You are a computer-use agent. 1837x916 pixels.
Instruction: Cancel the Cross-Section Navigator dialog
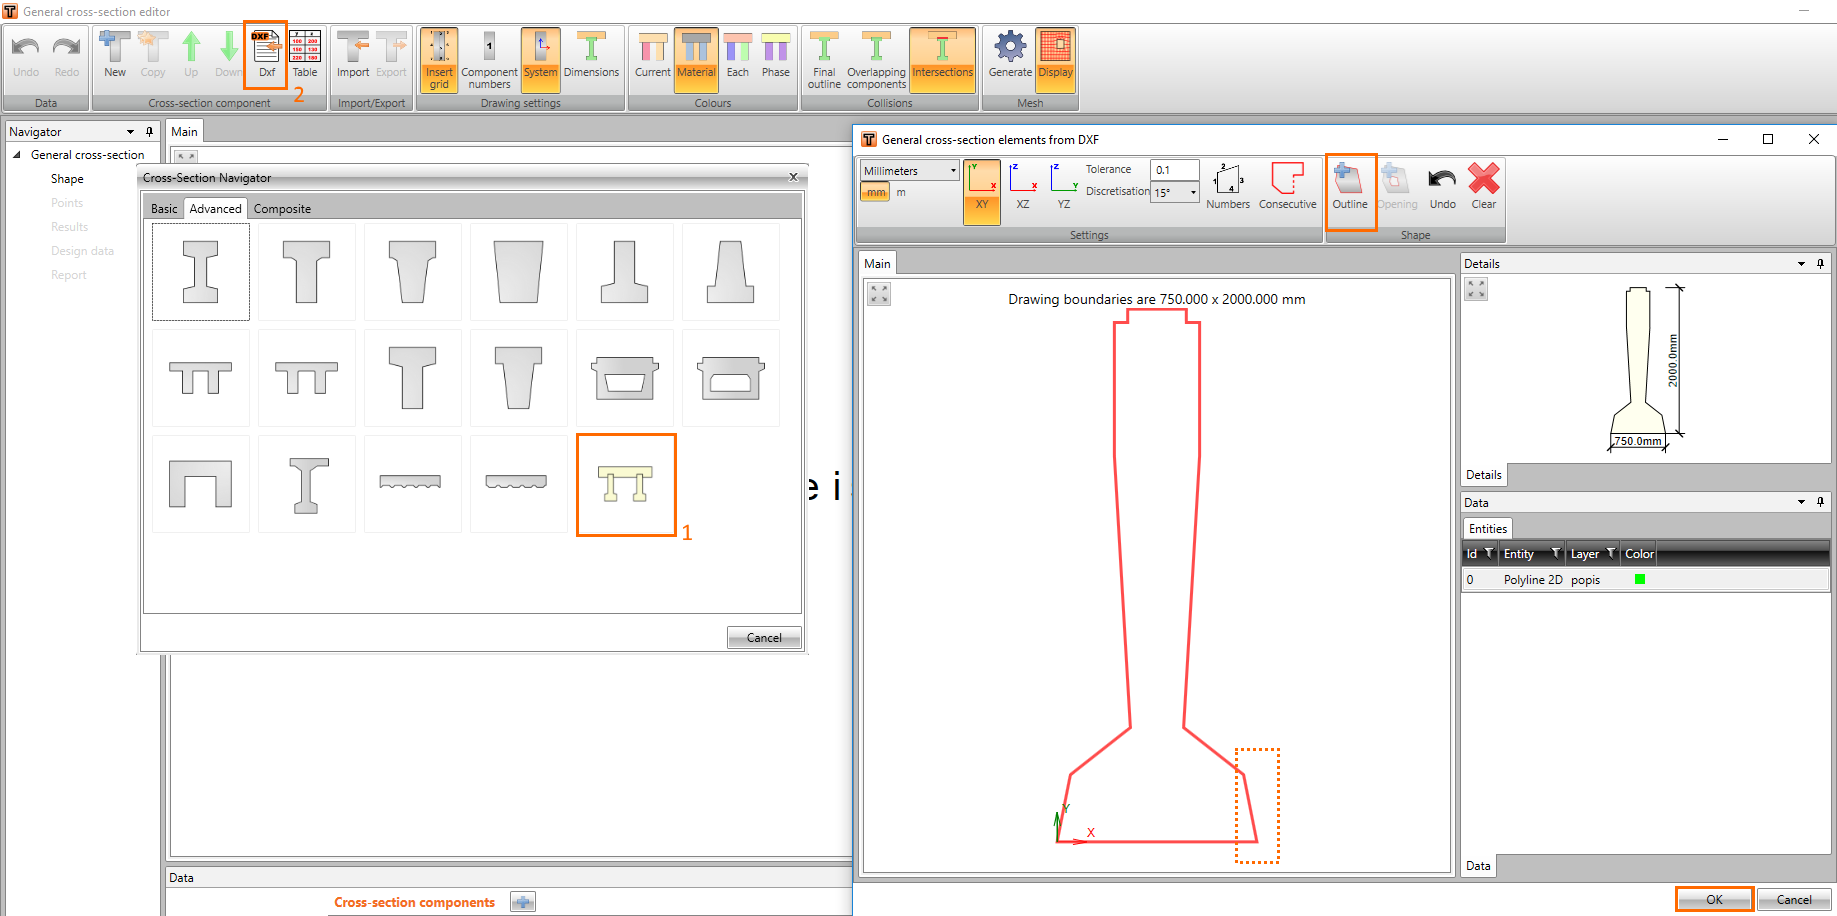(x=764, y=638)
